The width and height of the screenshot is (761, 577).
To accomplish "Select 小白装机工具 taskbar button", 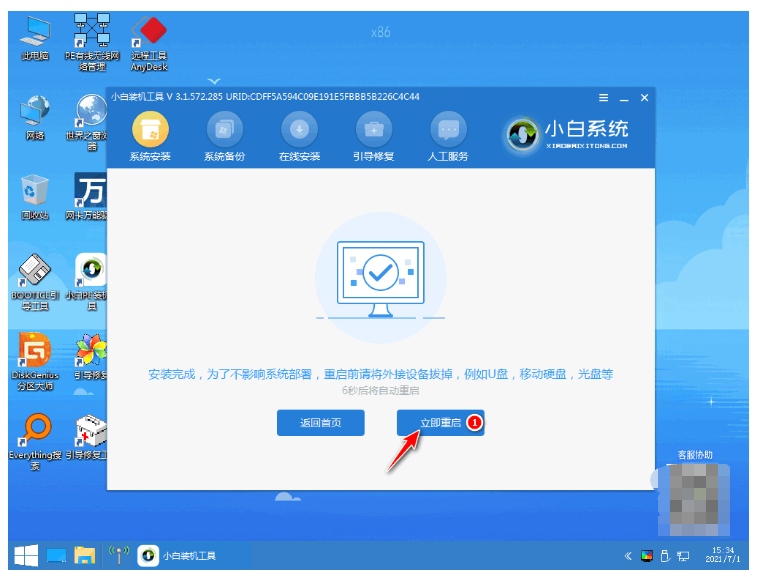I will point(177,556).
